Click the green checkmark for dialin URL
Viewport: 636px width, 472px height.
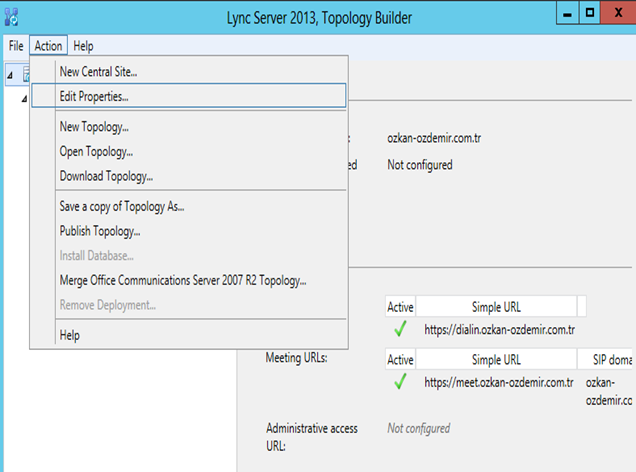click(x=400, y=329)
